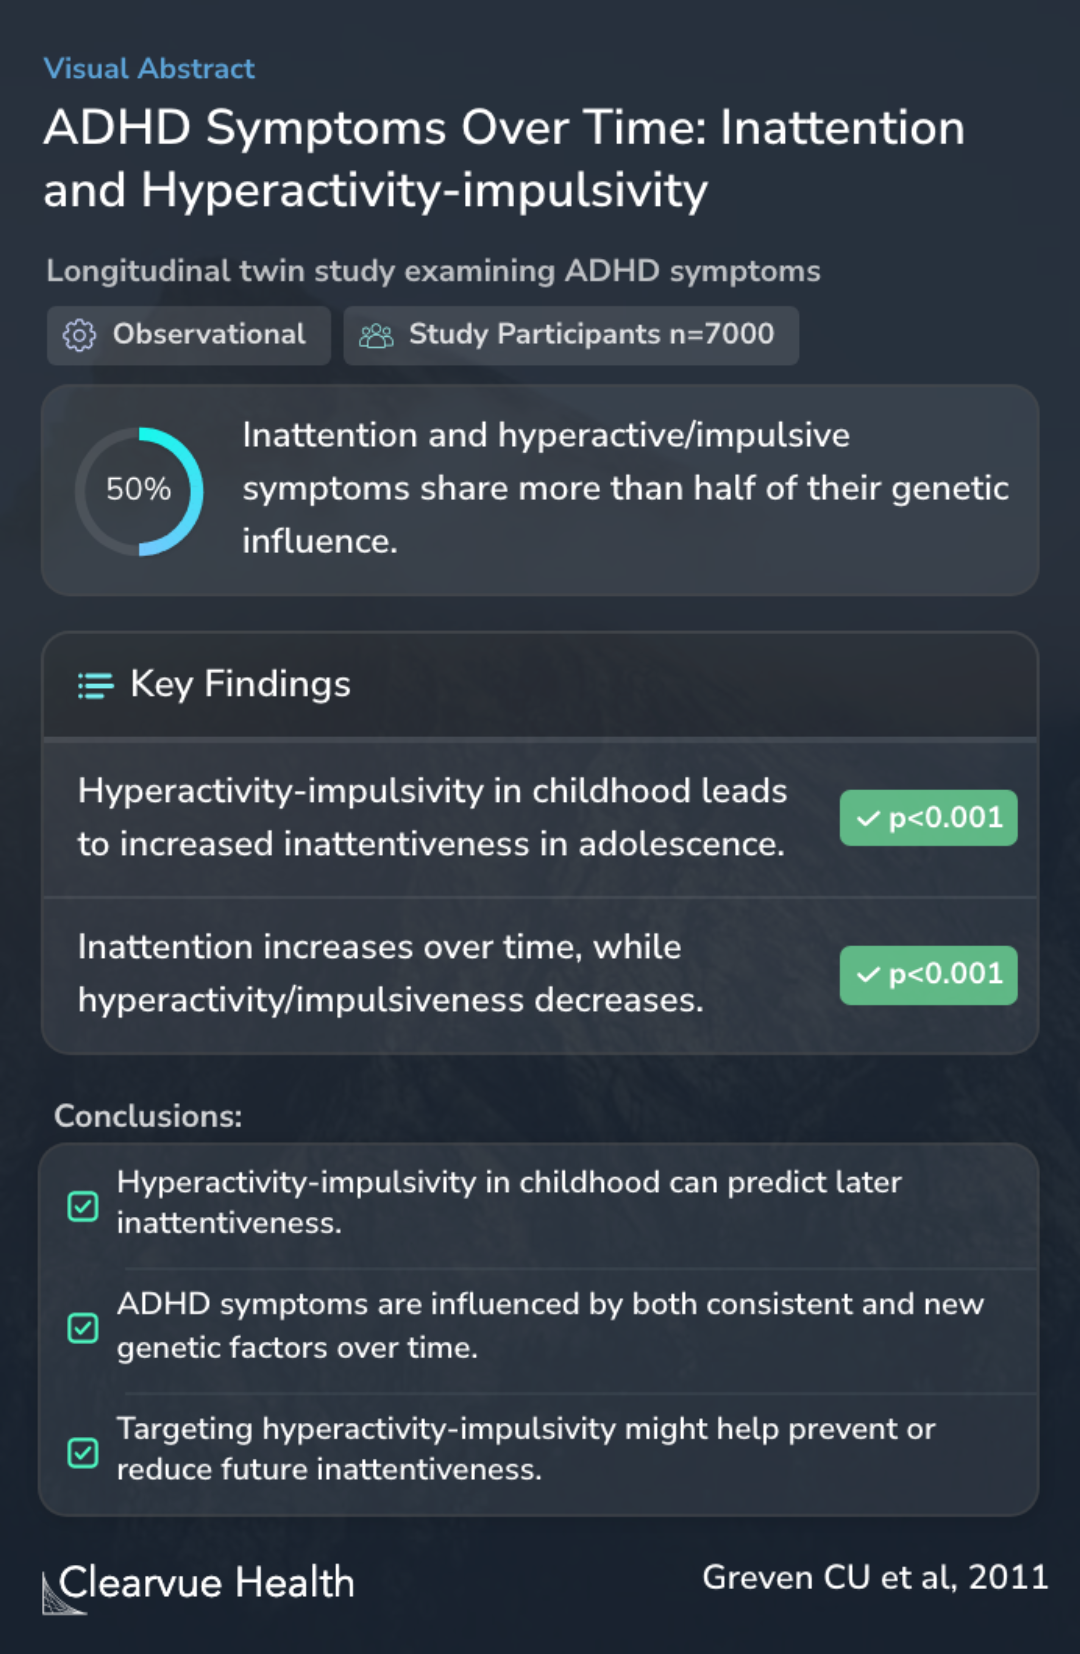
Task: Click the list icon next to Key Findings
Action: 96,685
